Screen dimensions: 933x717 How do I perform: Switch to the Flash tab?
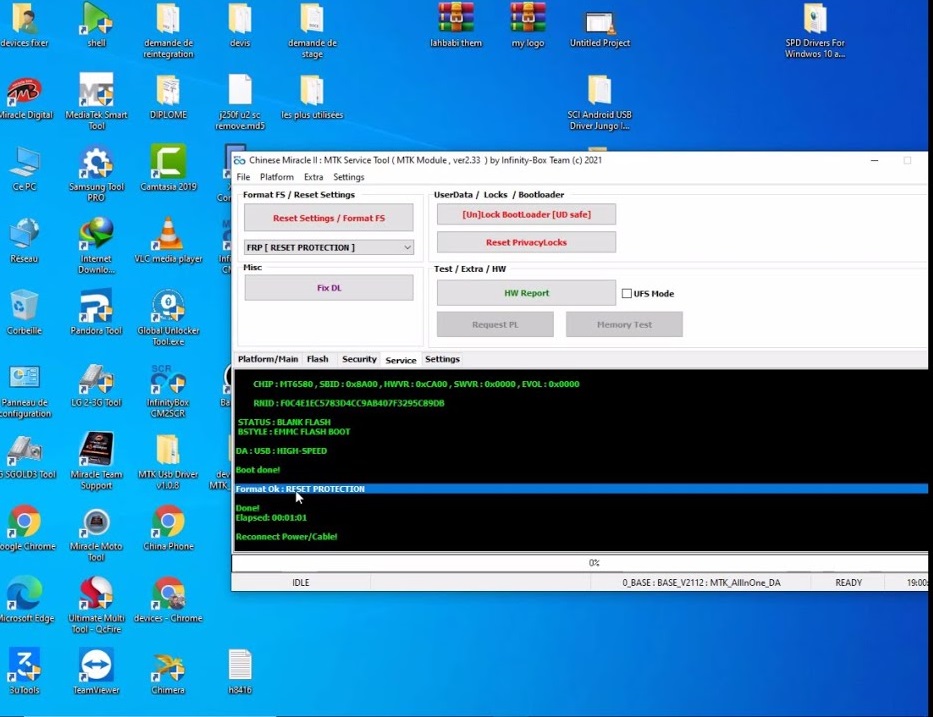317,359
